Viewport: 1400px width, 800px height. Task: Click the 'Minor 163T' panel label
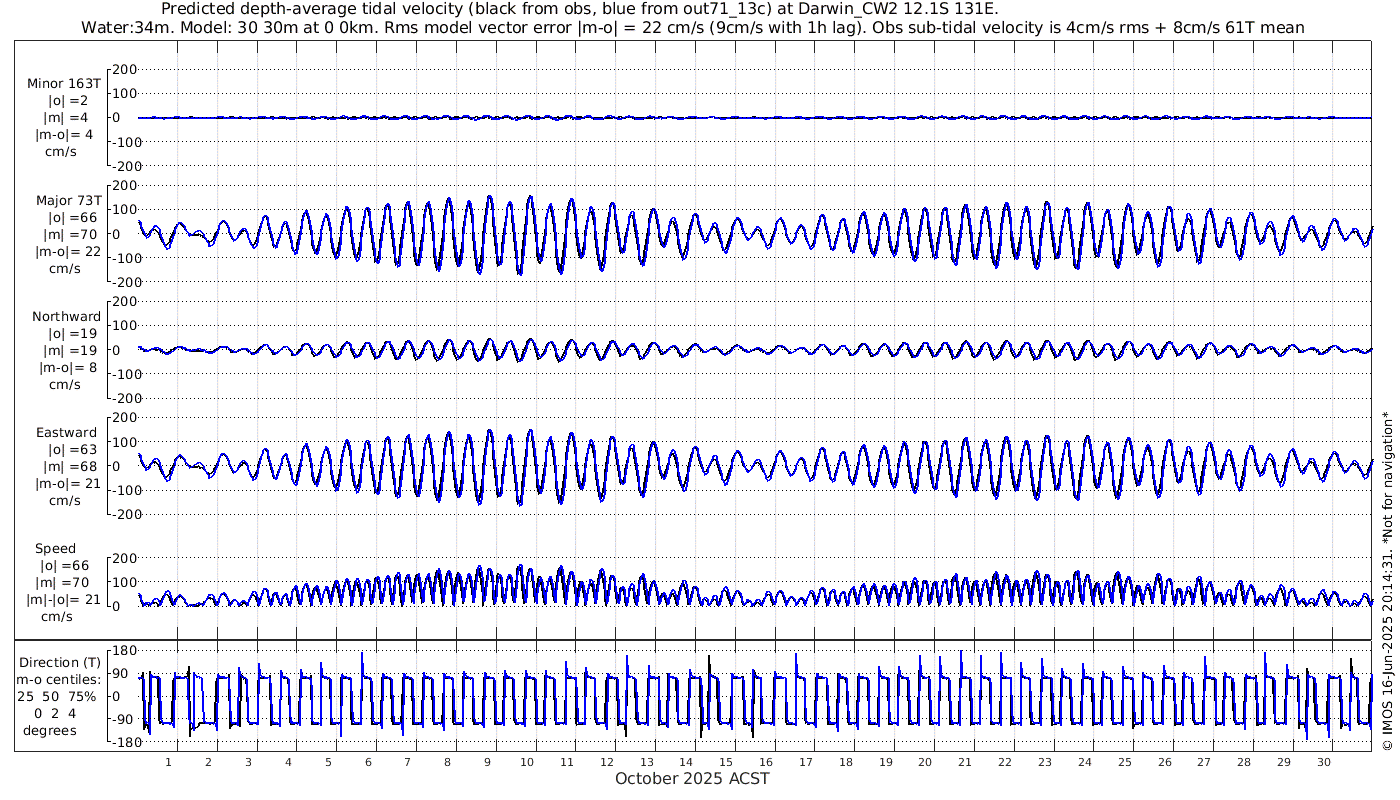coord(64,83)
